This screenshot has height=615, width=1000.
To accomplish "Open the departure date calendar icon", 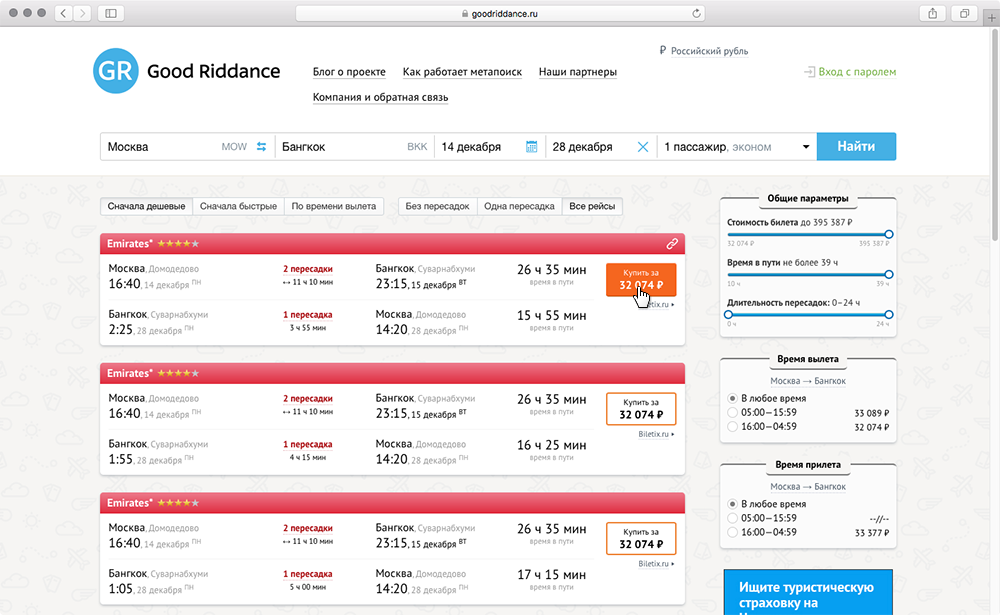I will (532, 147).
